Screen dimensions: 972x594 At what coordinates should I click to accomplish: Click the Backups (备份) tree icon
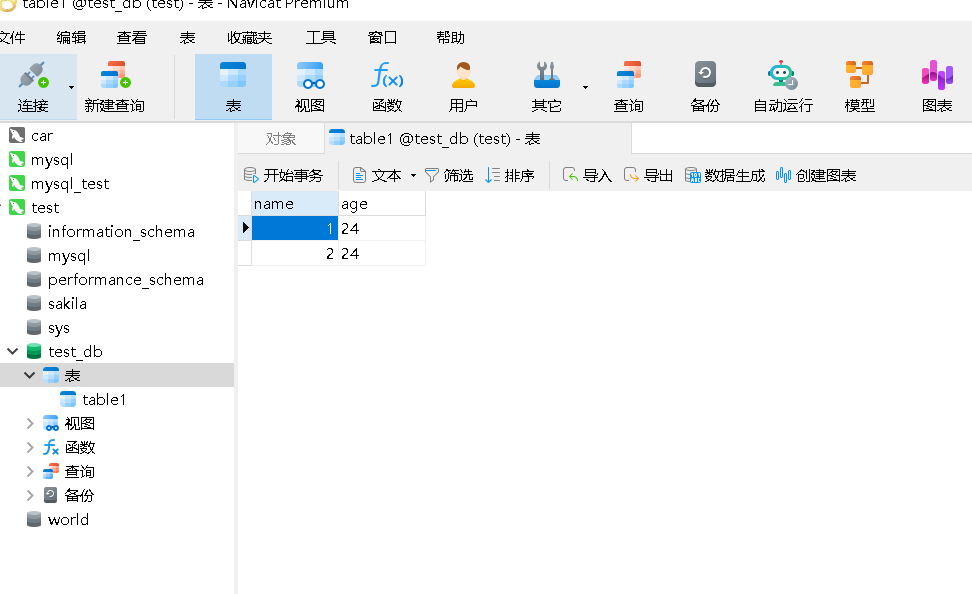pyautogui.click(x=51, y=495)
